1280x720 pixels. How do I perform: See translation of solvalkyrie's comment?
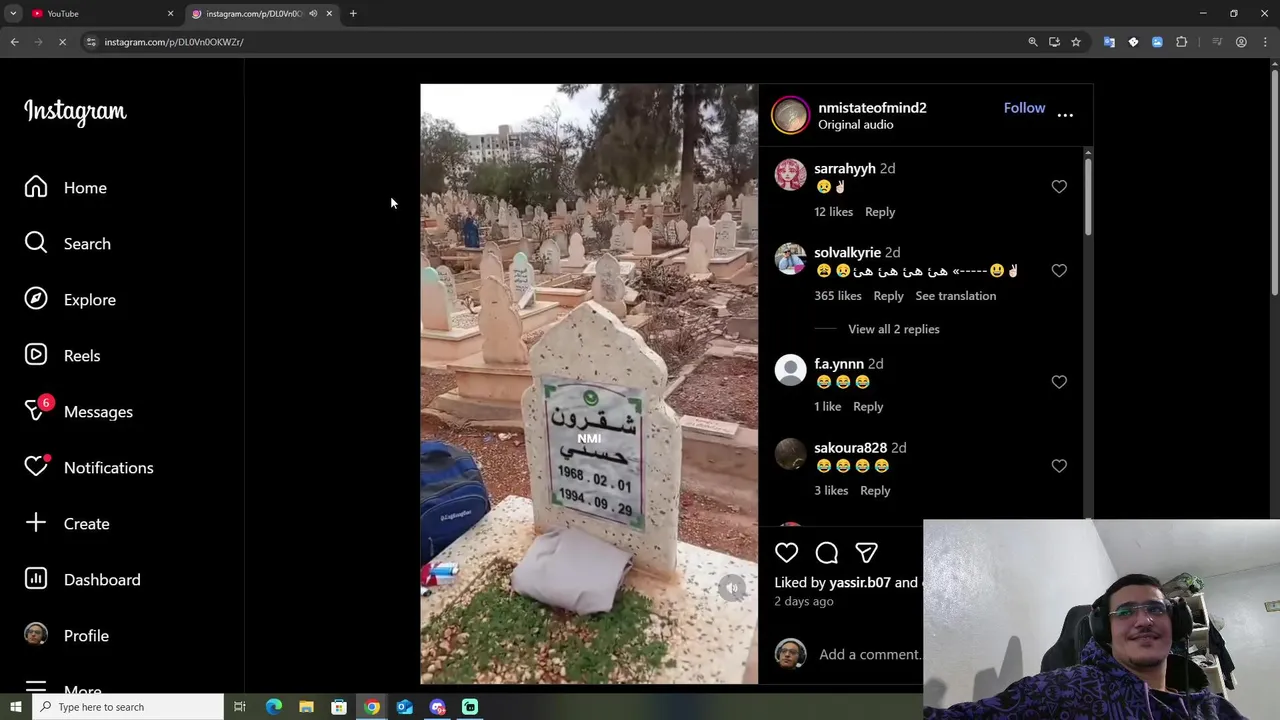pyautogui.click(x=956, y=296)
